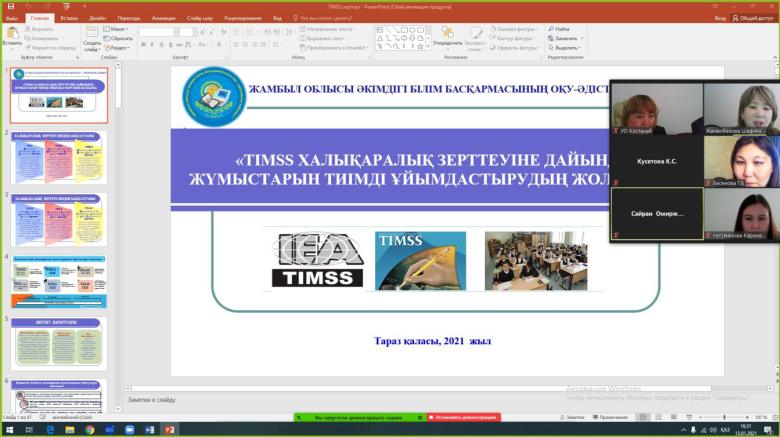Screen dimensions: 780x437
Task: Clear all formatting icon in font group
Action: pos(223,32)
